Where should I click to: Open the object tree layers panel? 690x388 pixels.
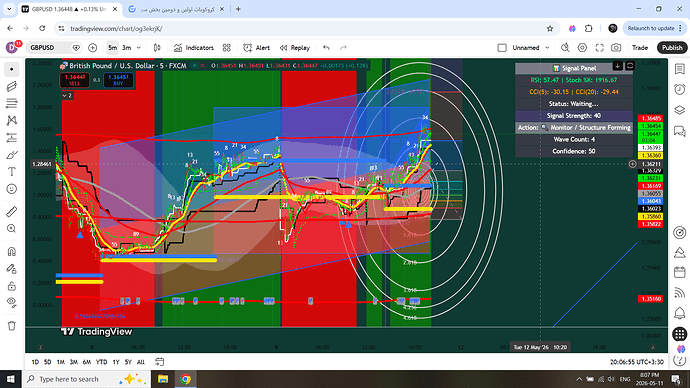tap(679, 110)
